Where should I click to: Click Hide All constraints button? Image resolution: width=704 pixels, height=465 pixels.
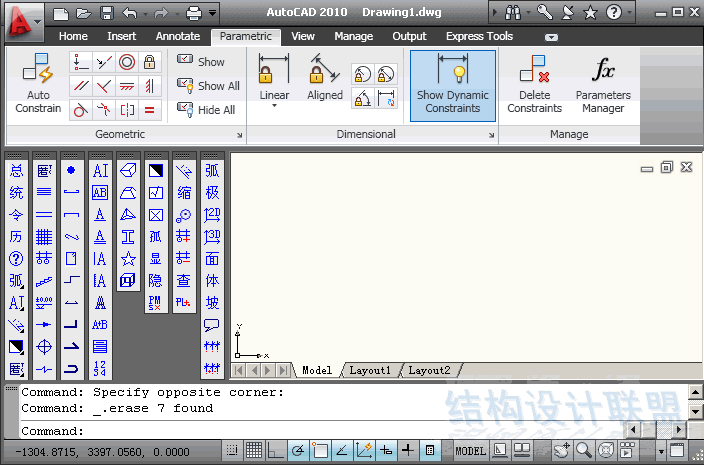[x=206, y=109]
